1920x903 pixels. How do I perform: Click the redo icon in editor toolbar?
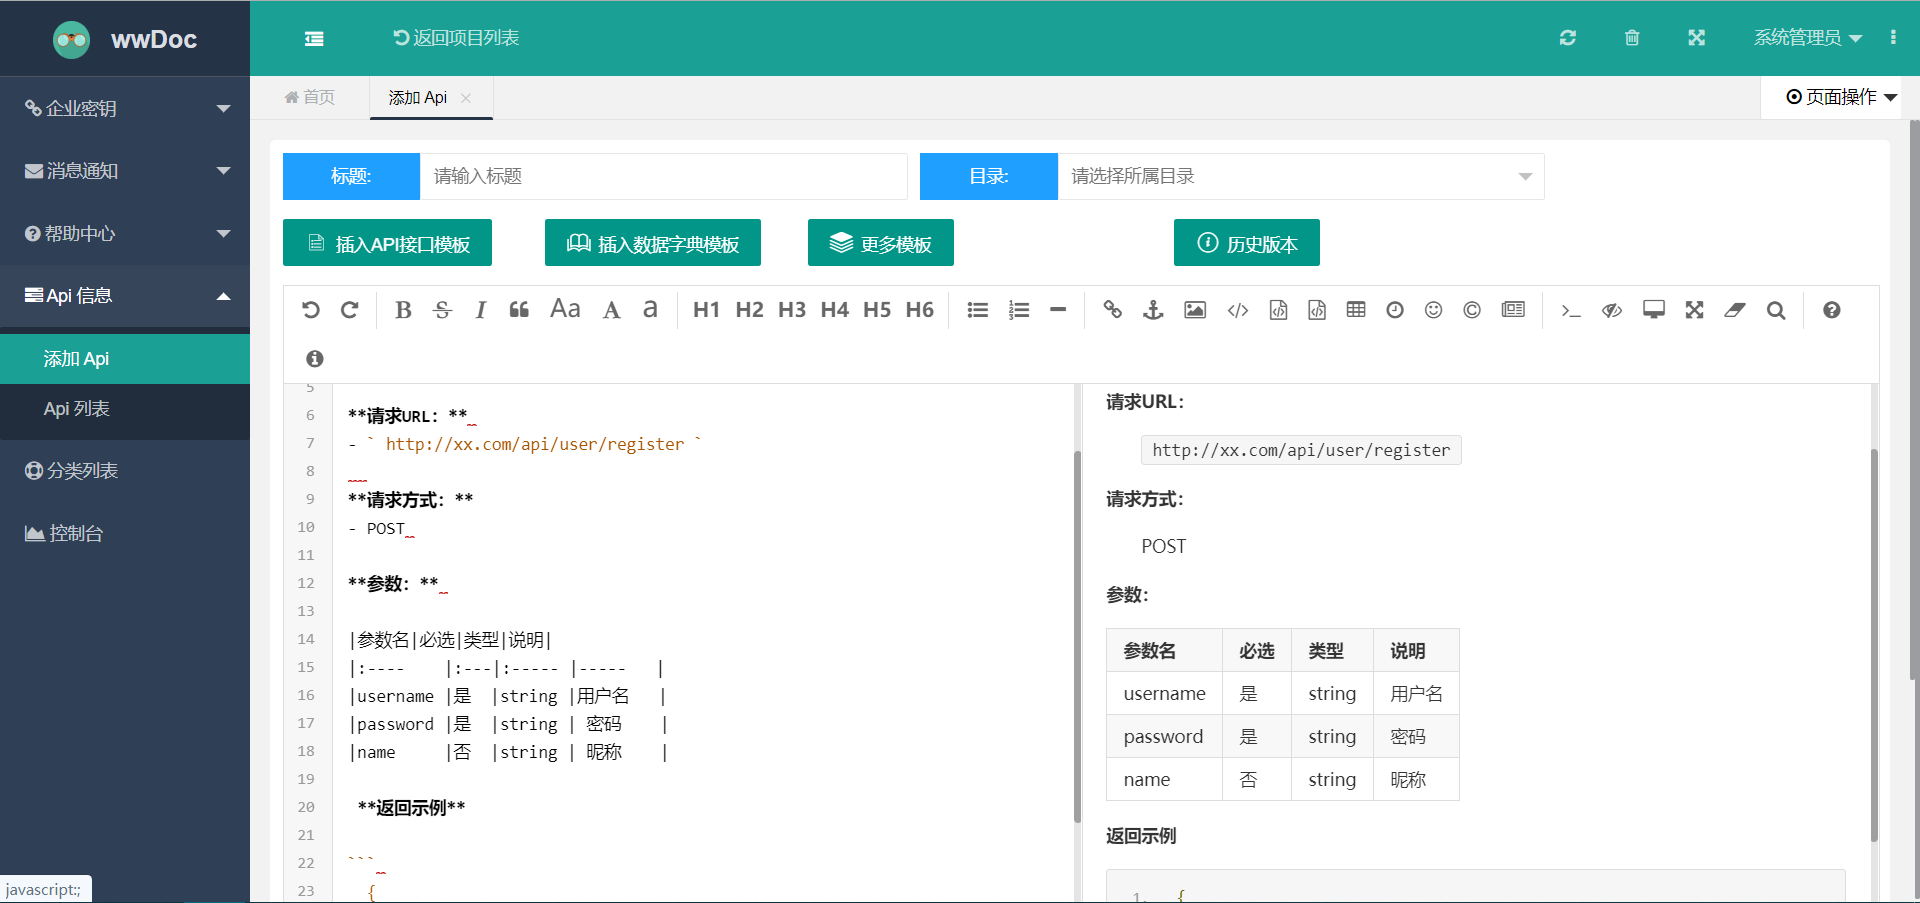(x=349, y=310)
